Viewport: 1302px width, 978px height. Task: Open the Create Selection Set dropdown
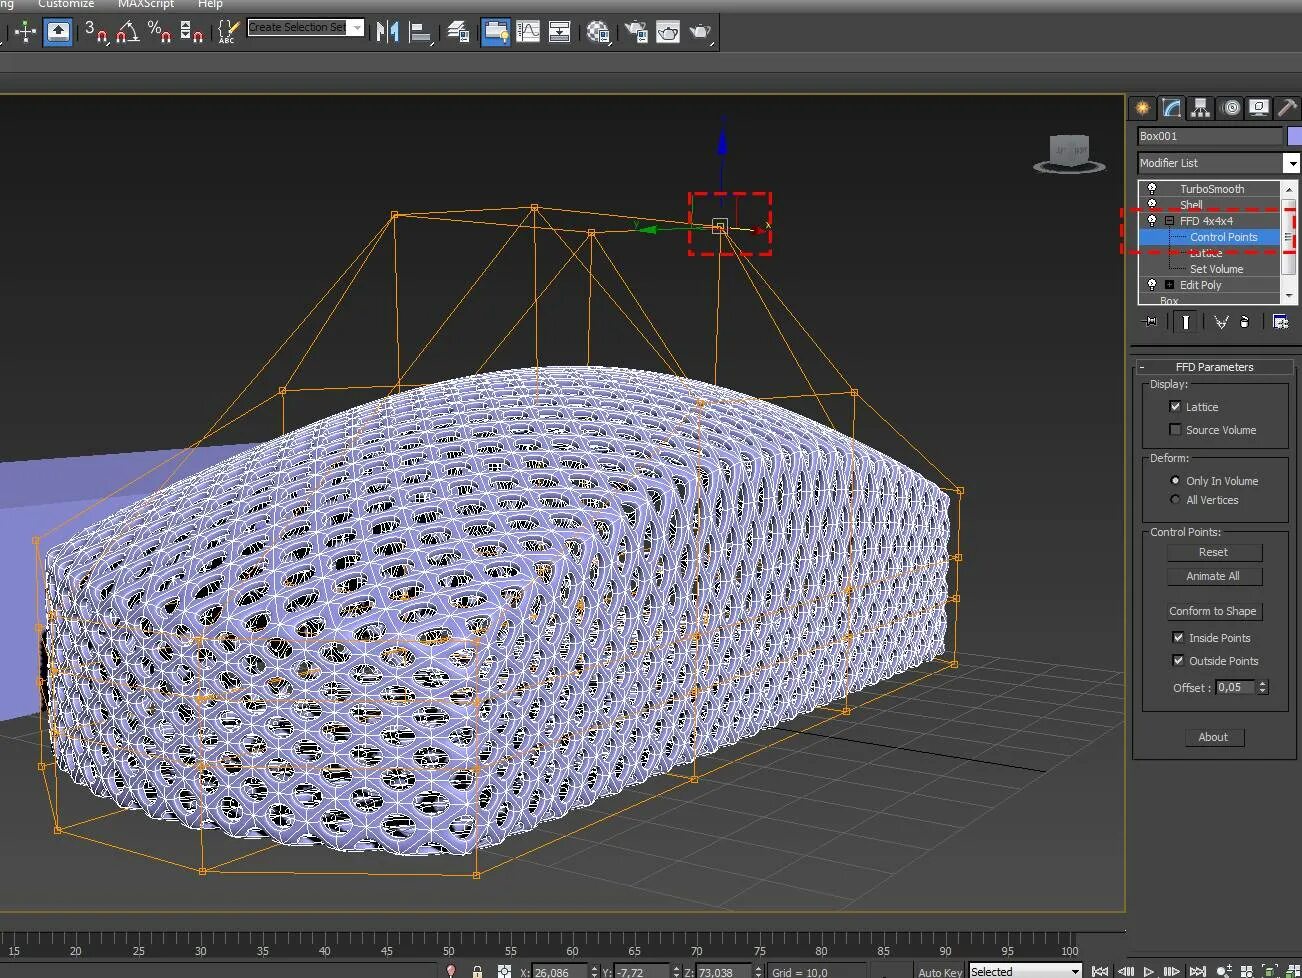[356, 28]
